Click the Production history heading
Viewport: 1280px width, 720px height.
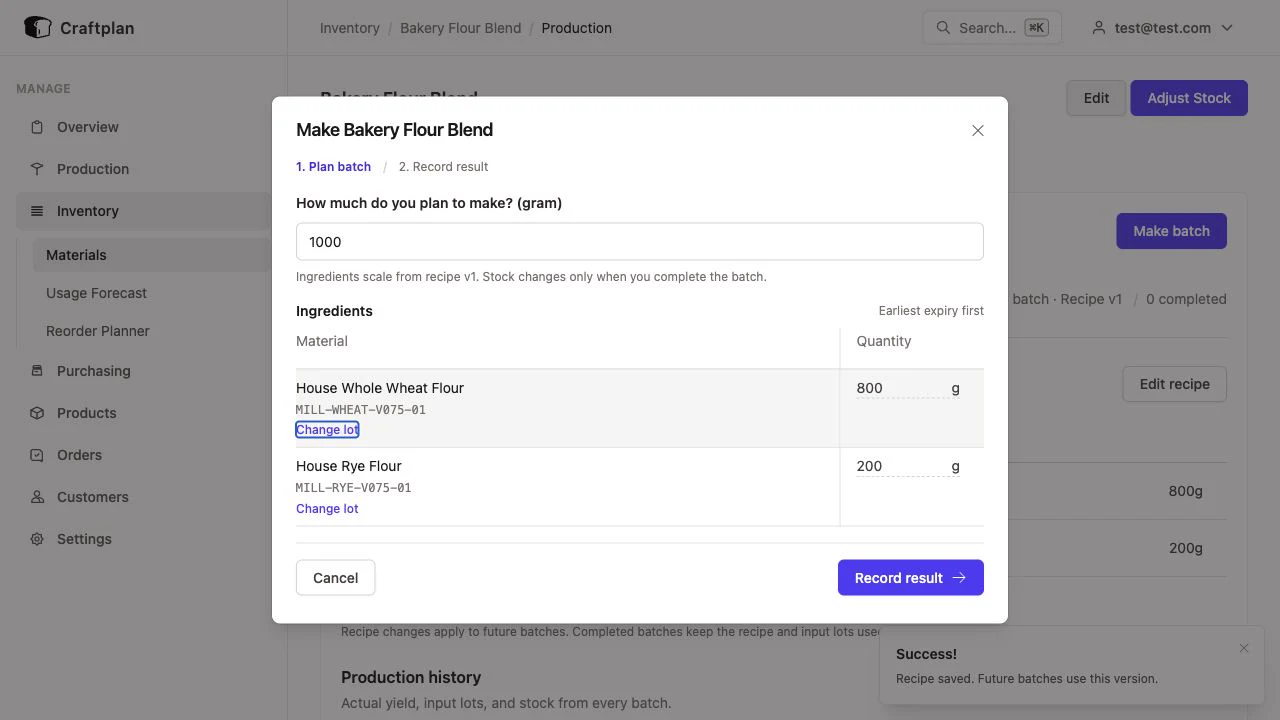pyautogui.click(x=411, y=677)
